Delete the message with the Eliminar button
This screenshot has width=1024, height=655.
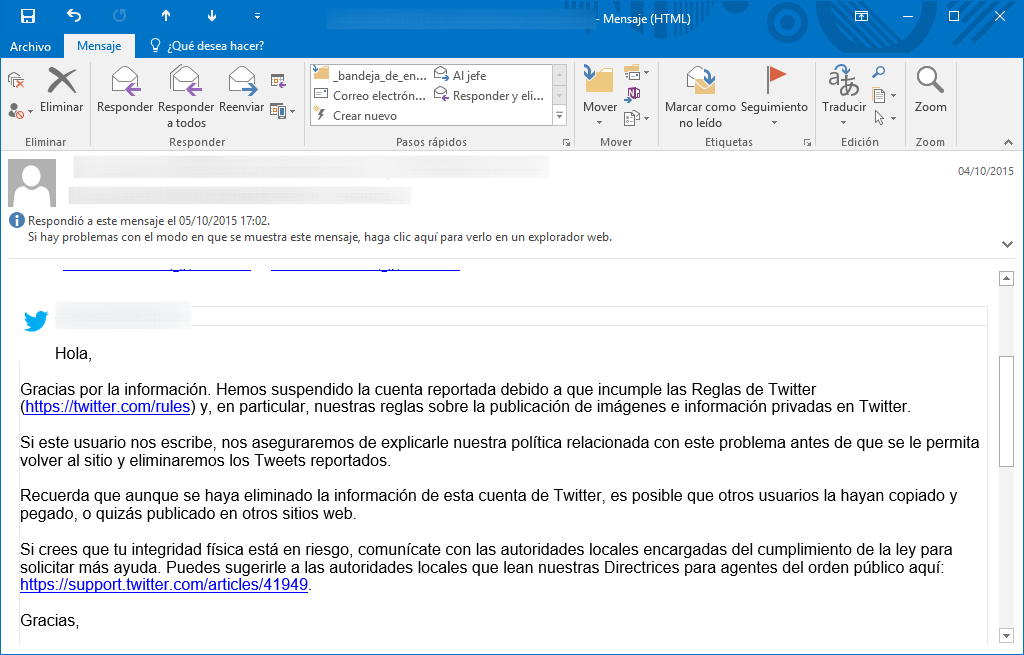[61, 91]
